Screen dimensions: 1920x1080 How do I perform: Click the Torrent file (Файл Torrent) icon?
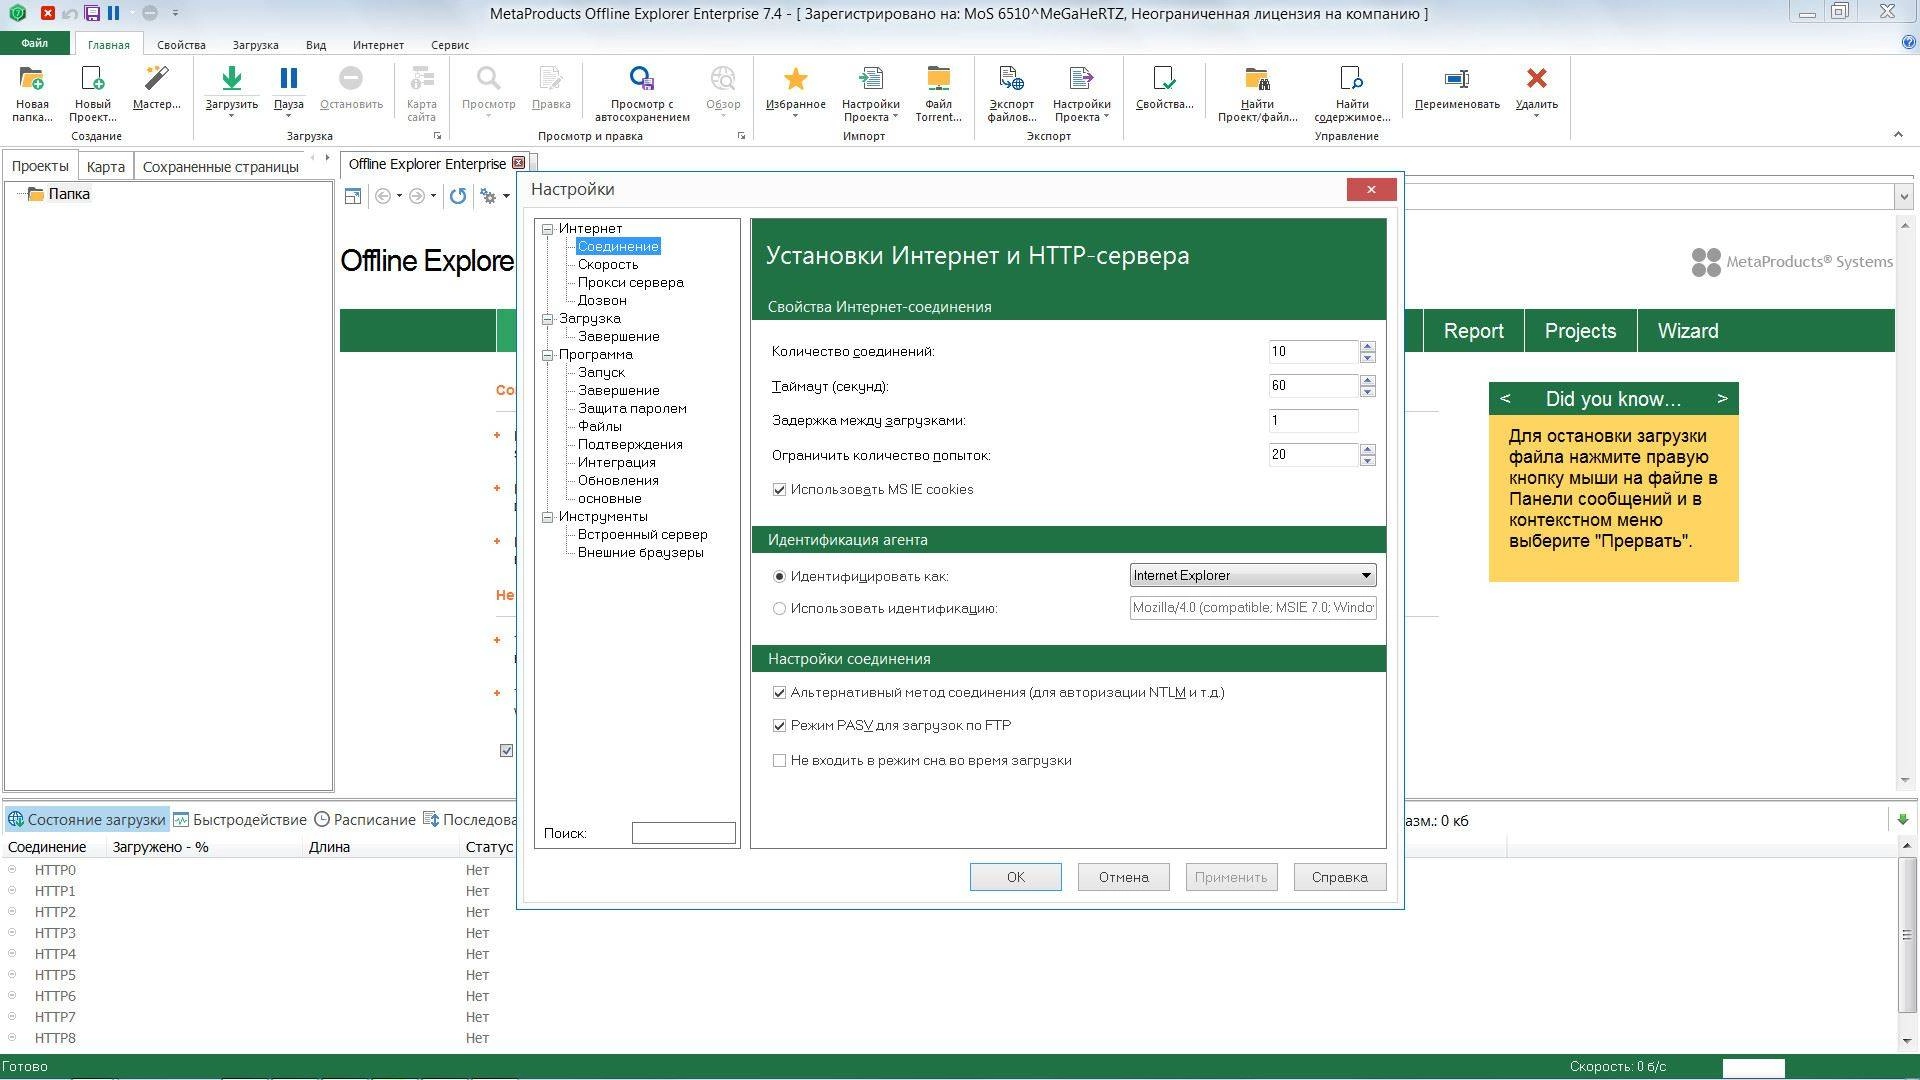pos(938,79)
